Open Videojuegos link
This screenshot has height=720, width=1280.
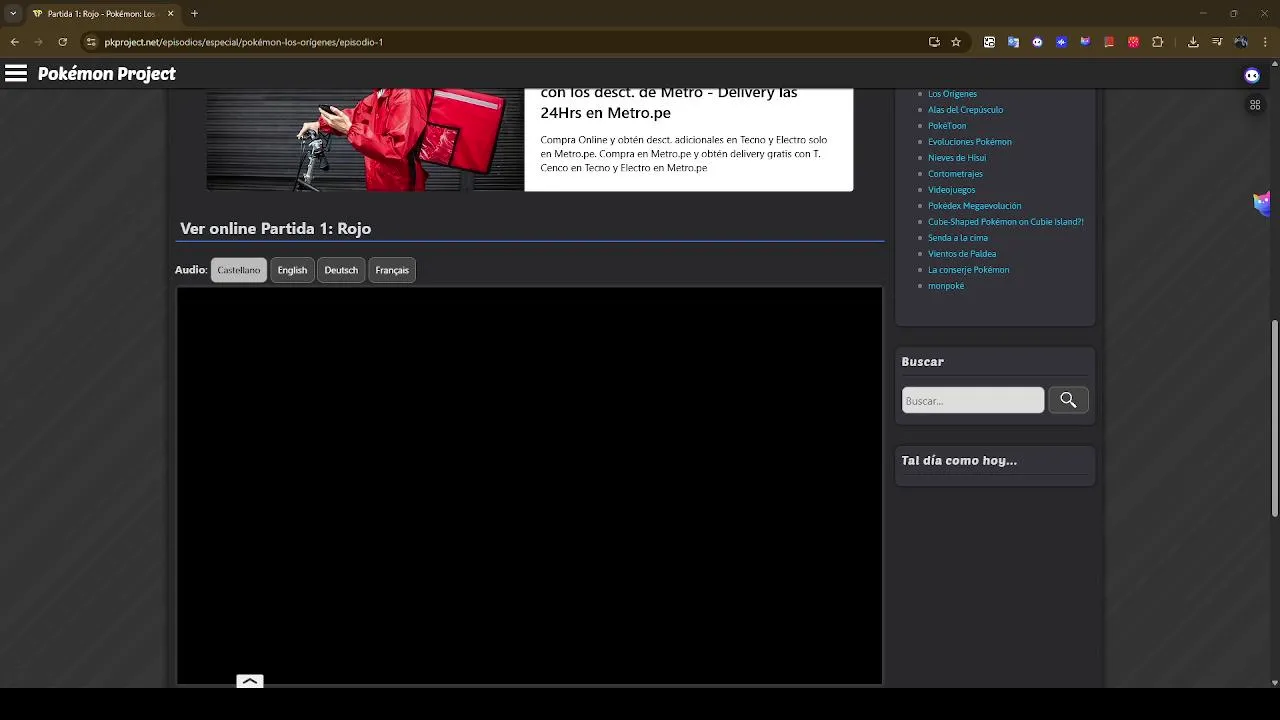(951, 190)
